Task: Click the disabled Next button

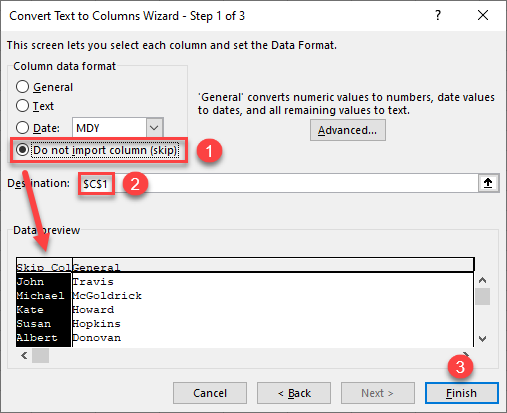Action: point(378,393)
